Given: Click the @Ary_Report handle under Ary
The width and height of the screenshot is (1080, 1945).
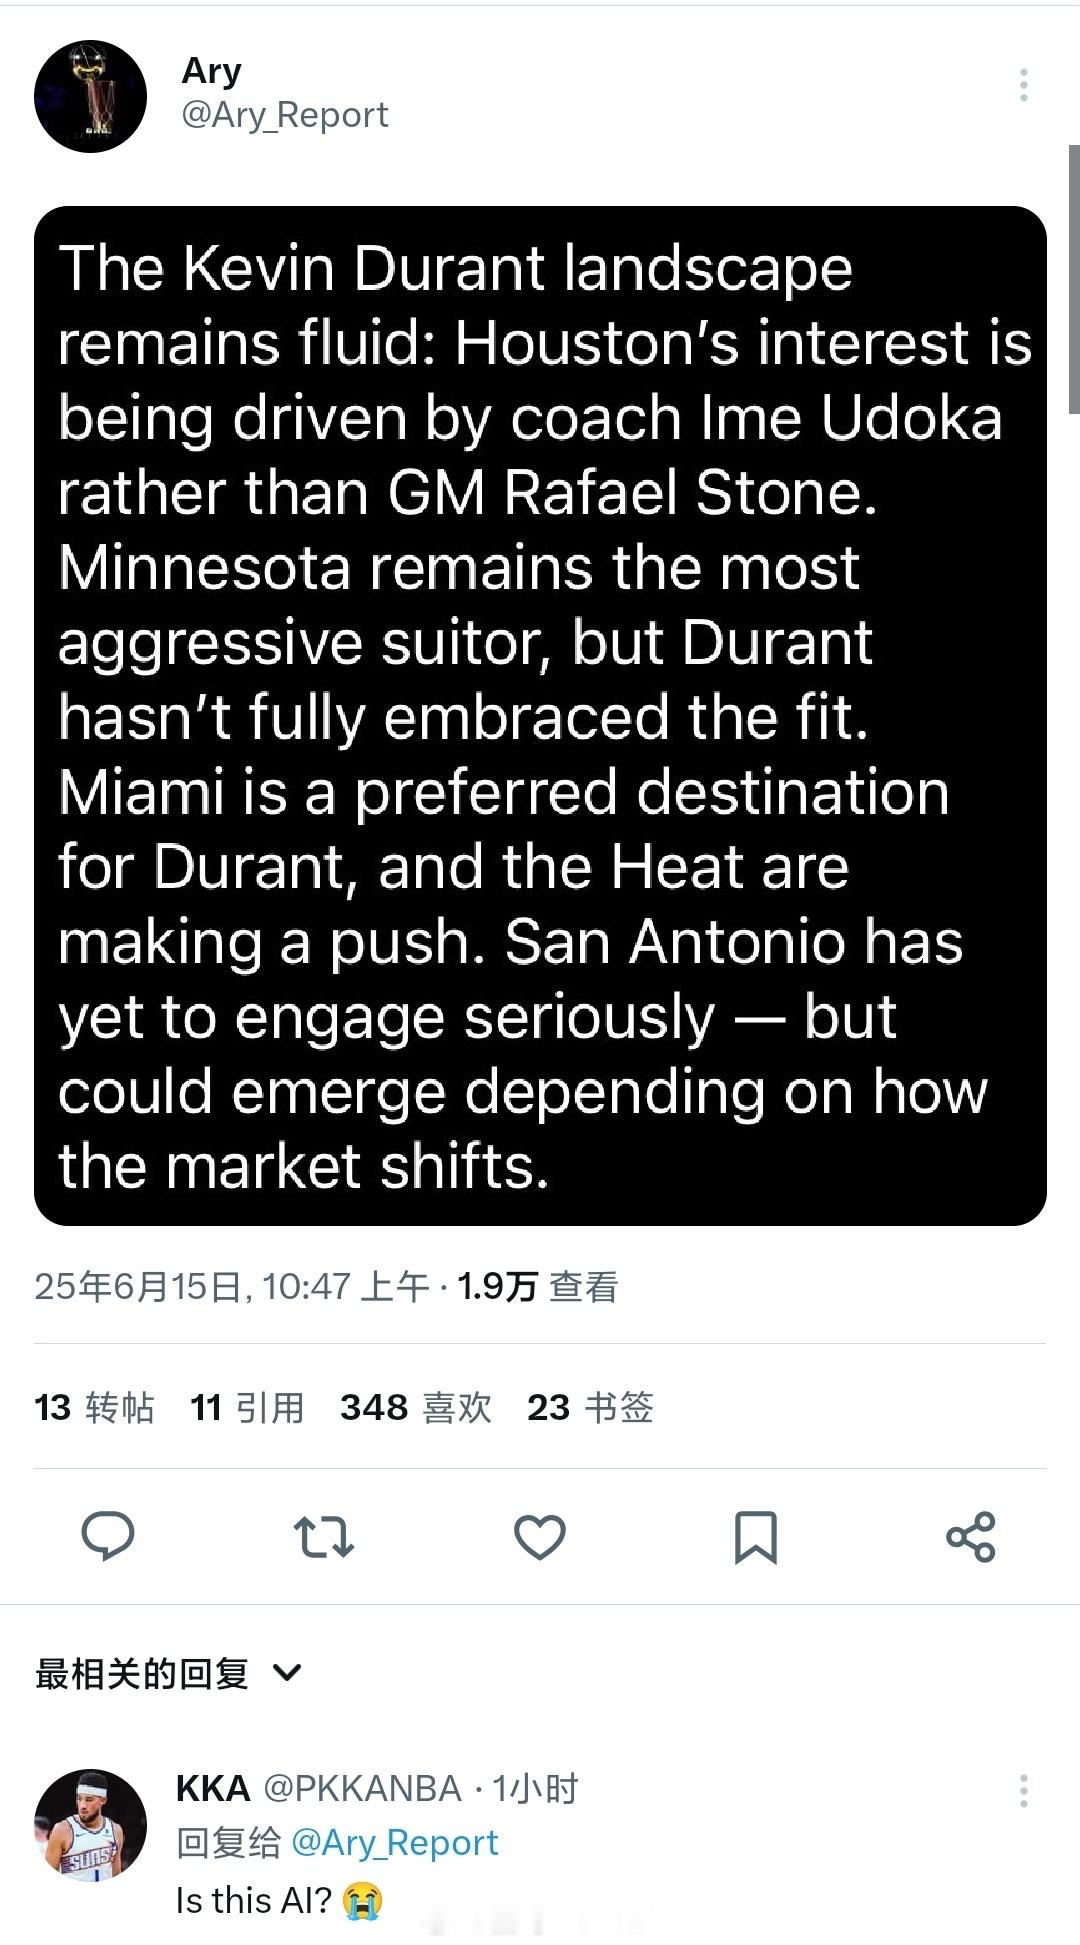Looking at the screenshot, I should pyautogui.click(x=284, y=115).
